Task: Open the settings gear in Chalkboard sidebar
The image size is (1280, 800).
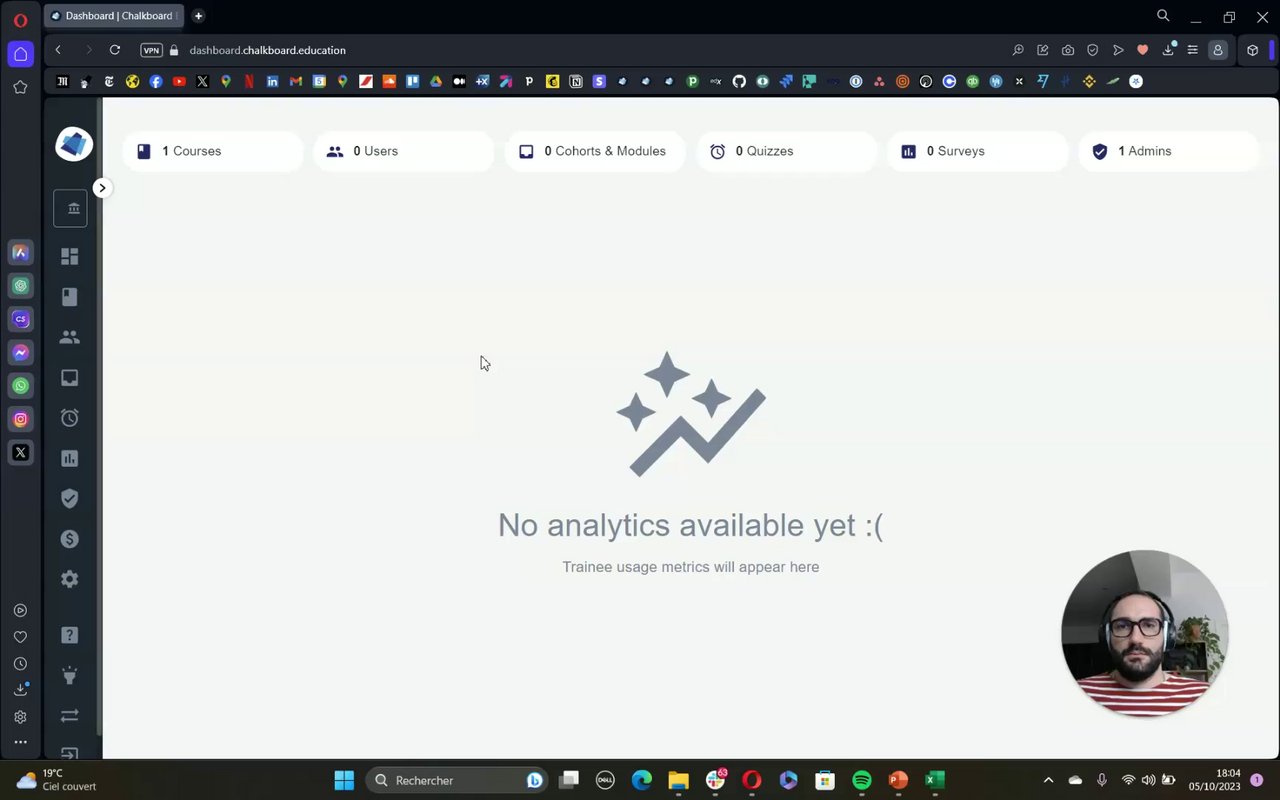Action: [x=69, y=579]
